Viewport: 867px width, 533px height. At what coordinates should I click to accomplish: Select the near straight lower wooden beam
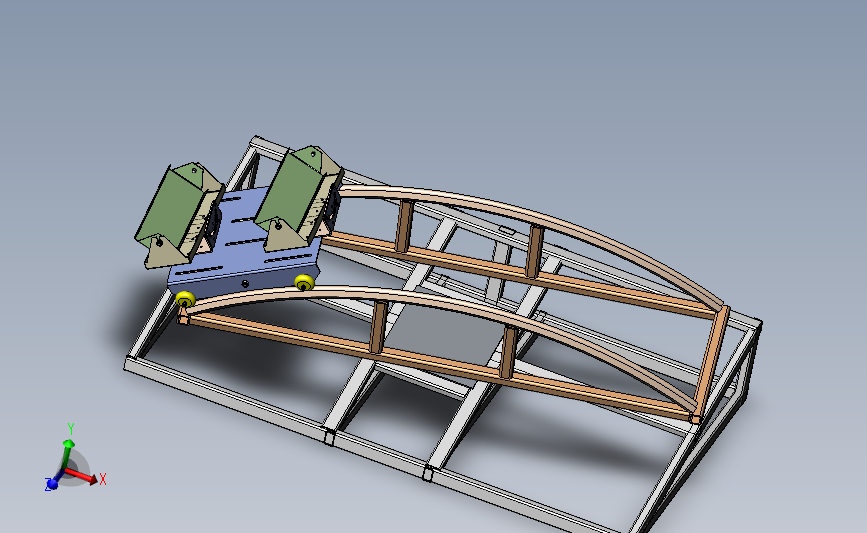tap(437, 365)
